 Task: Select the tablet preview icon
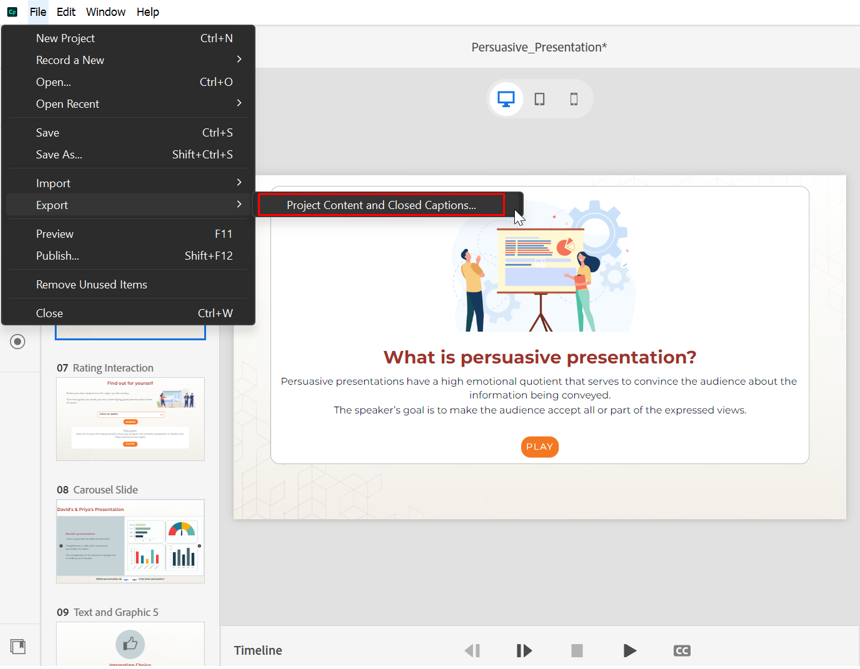[540, 98]
